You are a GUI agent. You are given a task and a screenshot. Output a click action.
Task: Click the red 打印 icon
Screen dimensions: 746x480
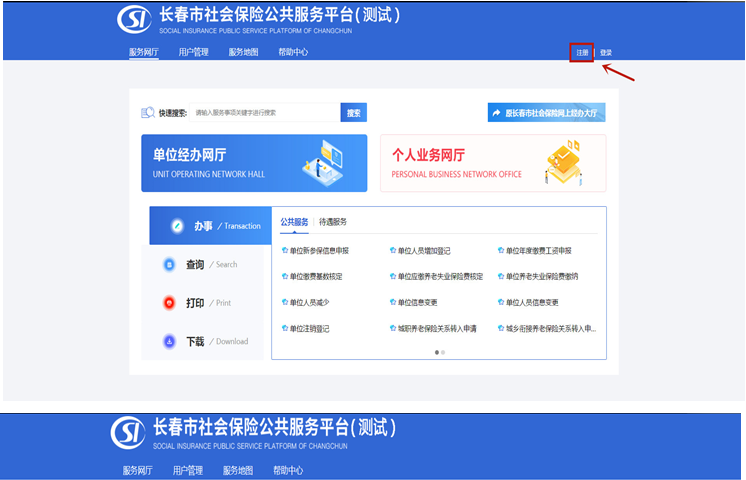point(169,303)
